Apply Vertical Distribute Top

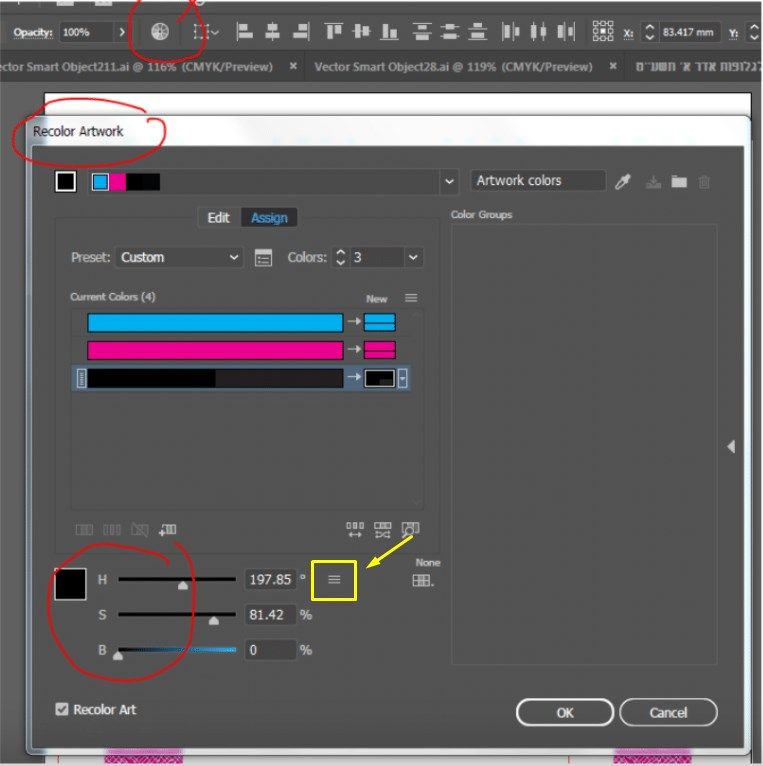coord(422,32)
